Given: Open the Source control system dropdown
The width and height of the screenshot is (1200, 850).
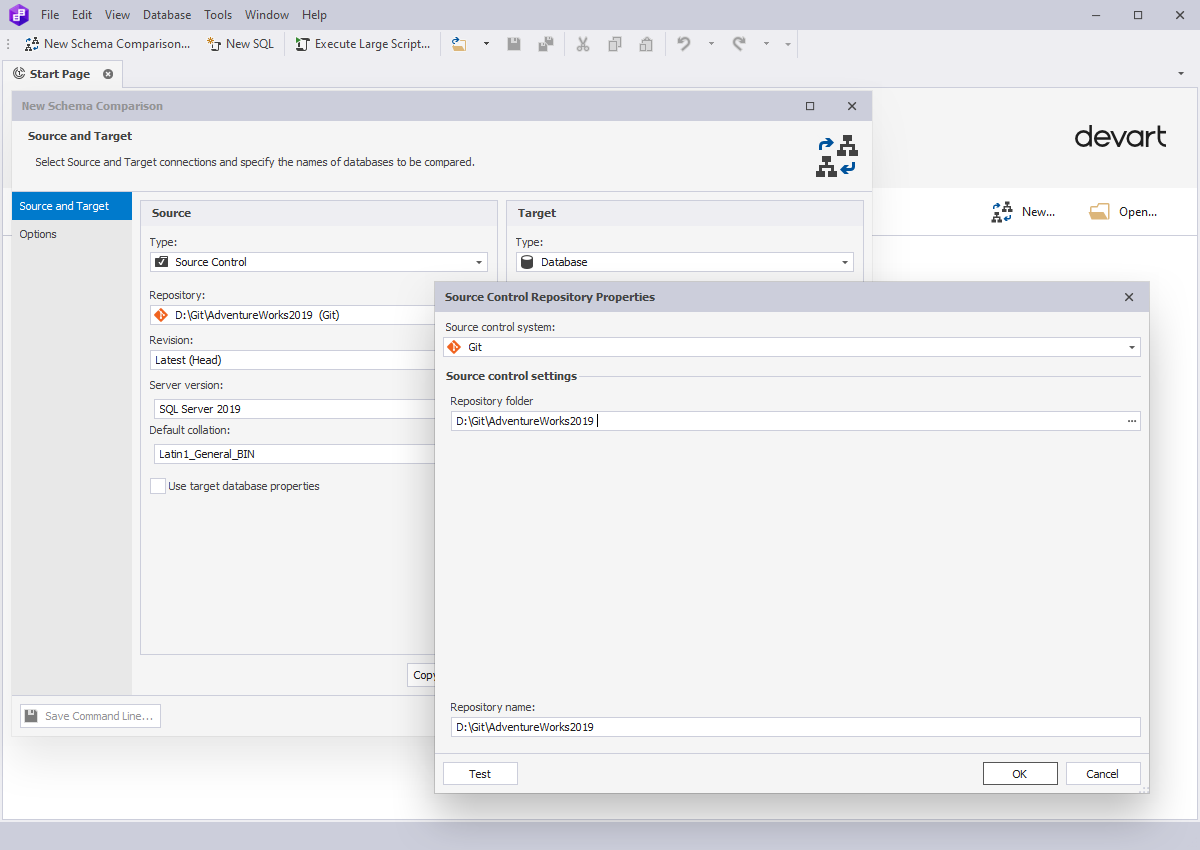Looking at the screenshot, I should click(1131, 346).
